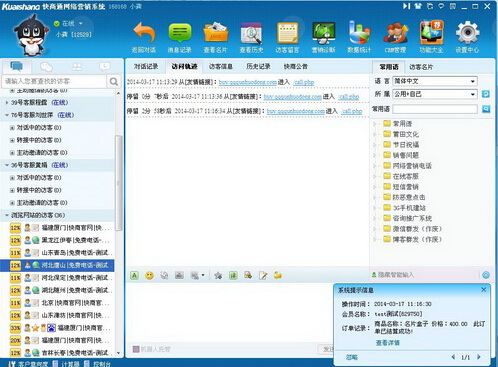498x367 pixels.
Task: Collapse the 76号客服 tree group
Action: (7, 115)
